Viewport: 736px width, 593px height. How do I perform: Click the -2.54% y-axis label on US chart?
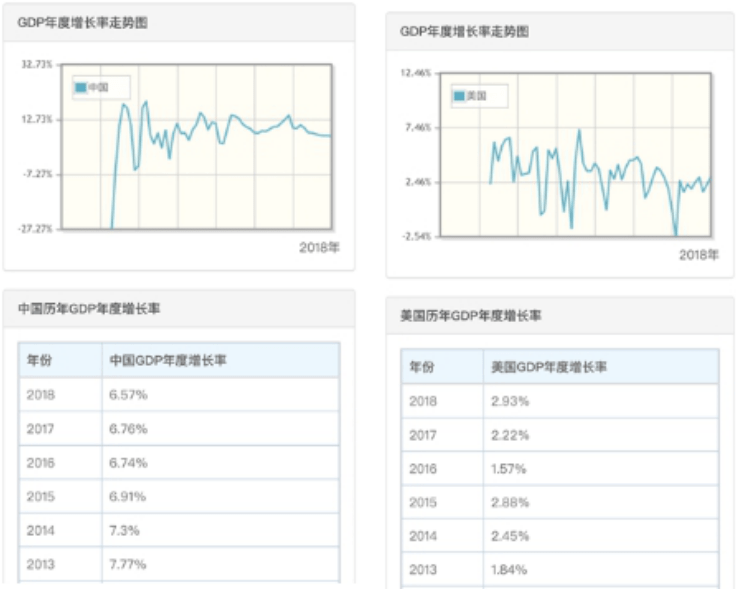[415, 237]
